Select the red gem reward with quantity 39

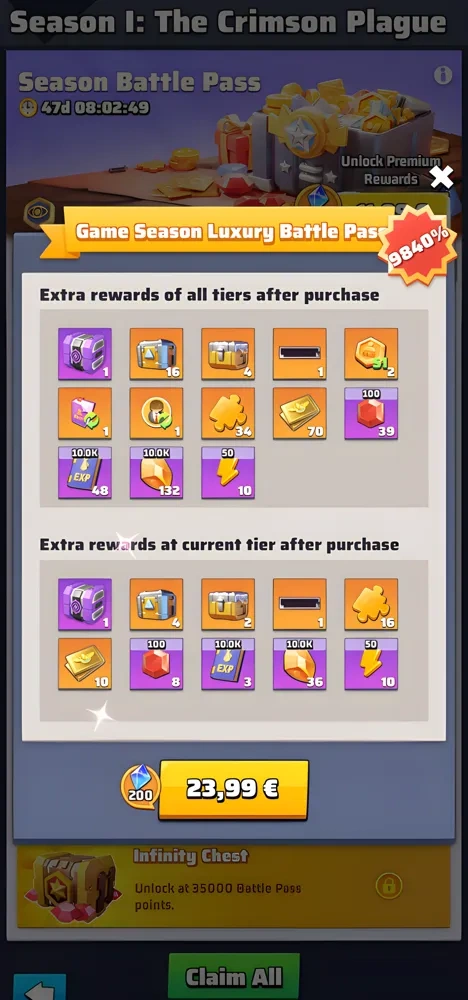point(371,413)
